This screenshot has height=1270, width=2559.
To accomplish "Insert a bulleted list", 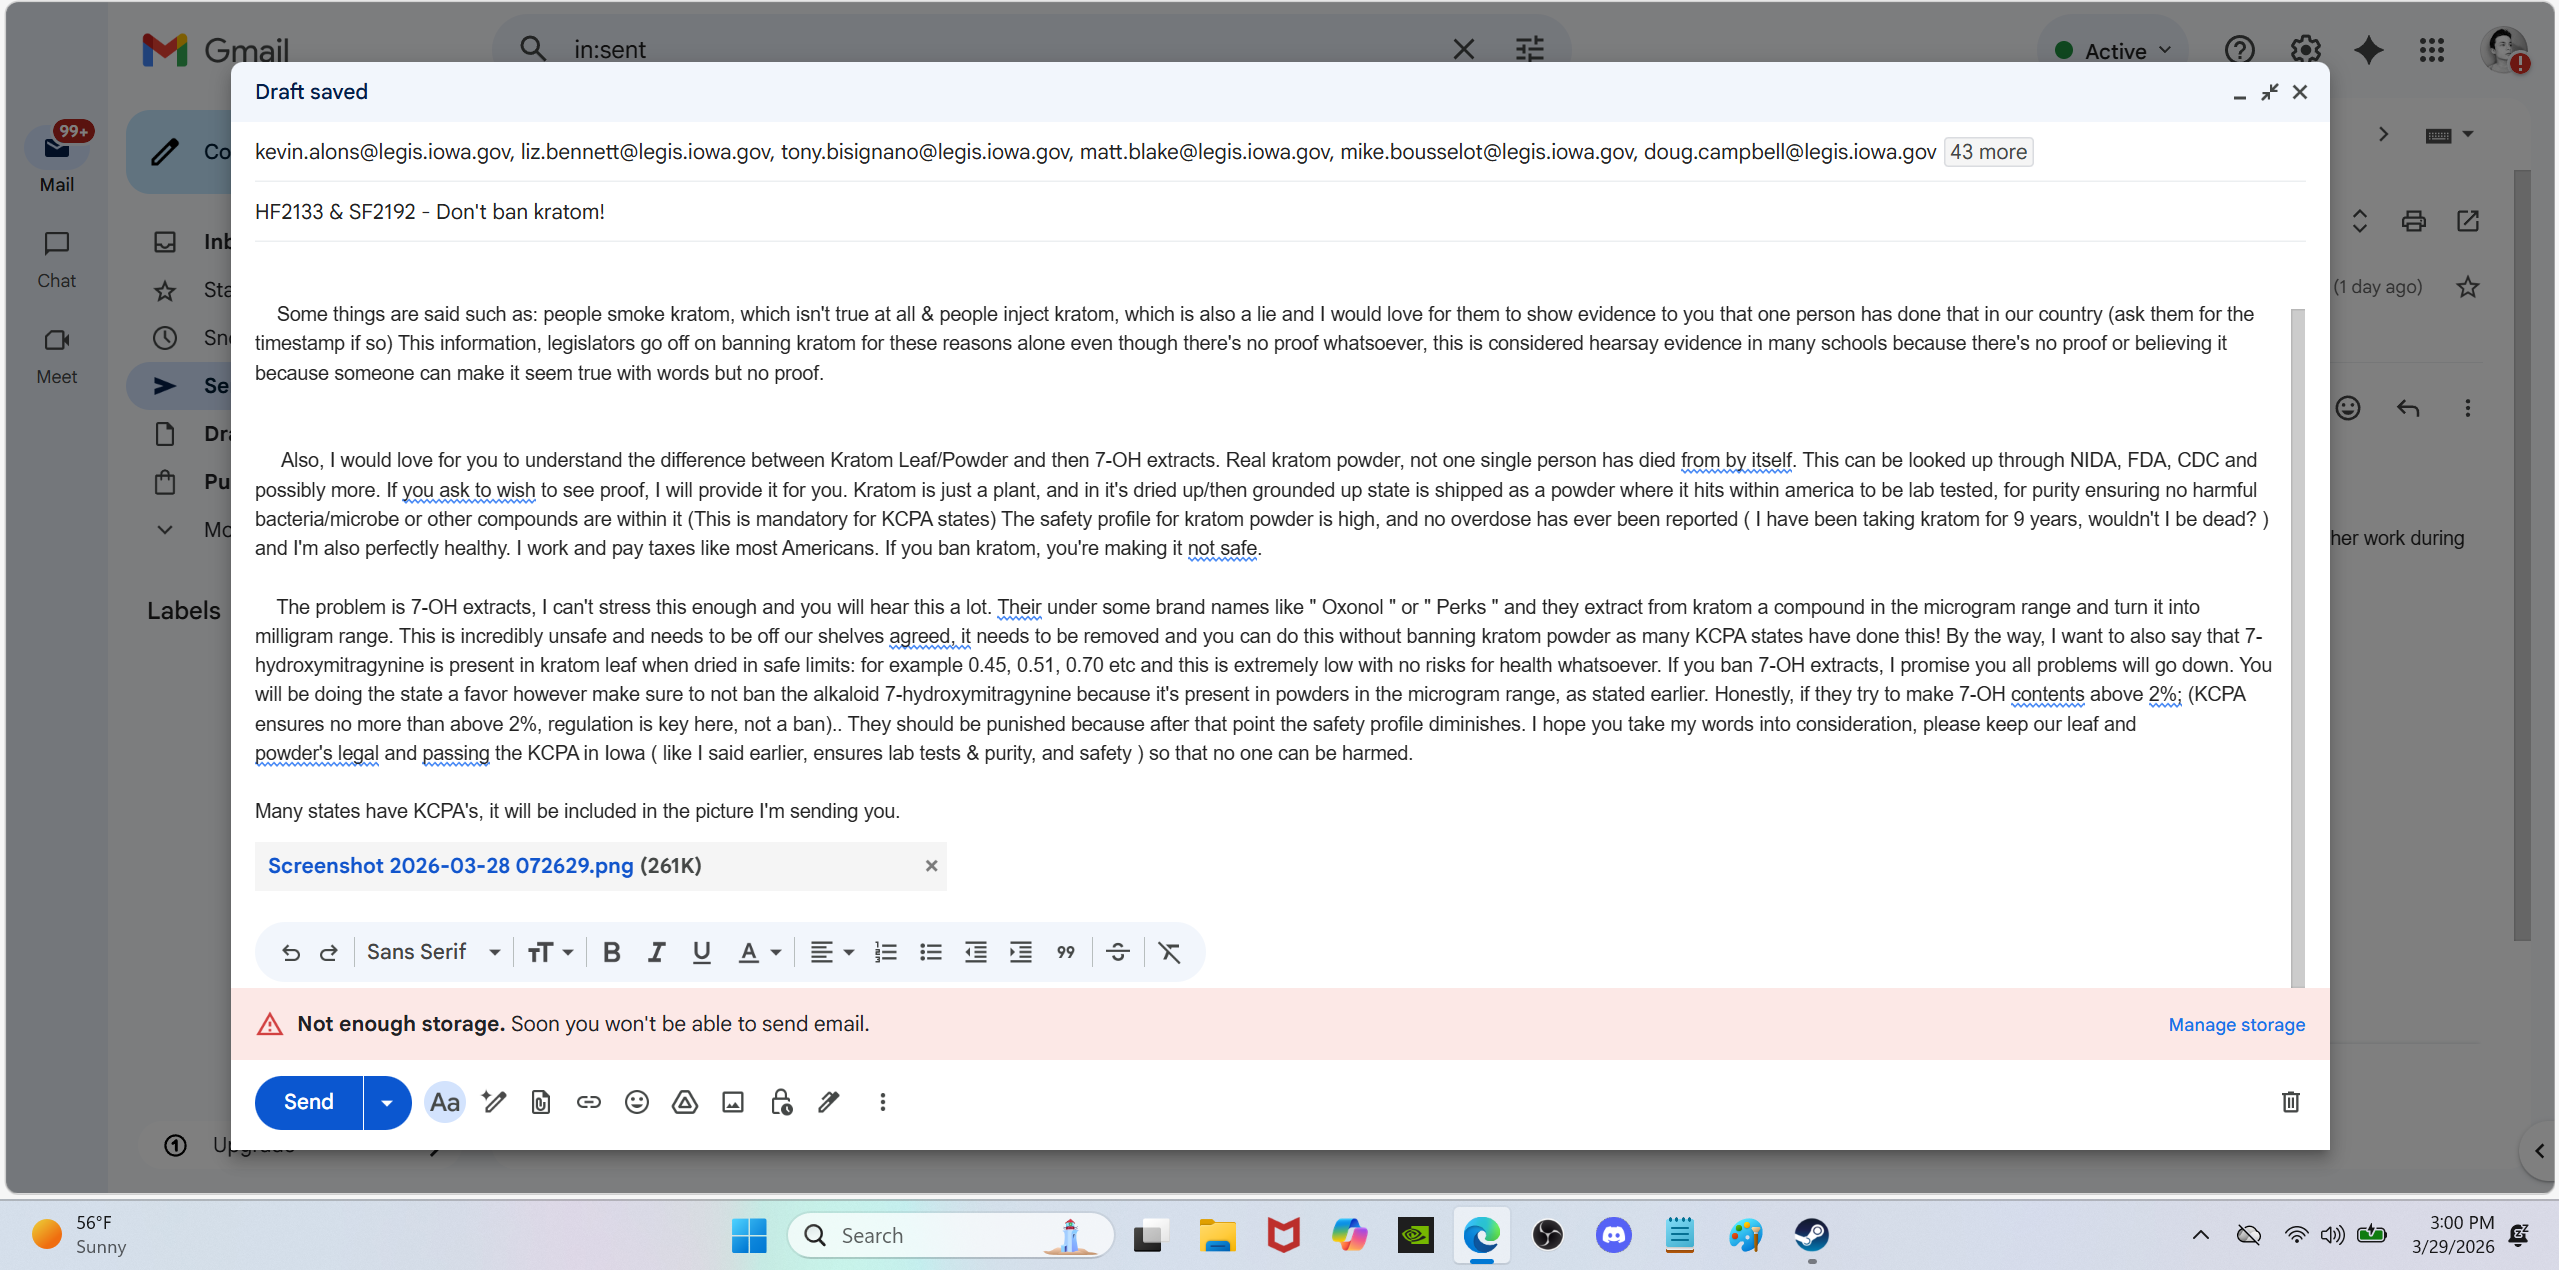I will 930,952.
